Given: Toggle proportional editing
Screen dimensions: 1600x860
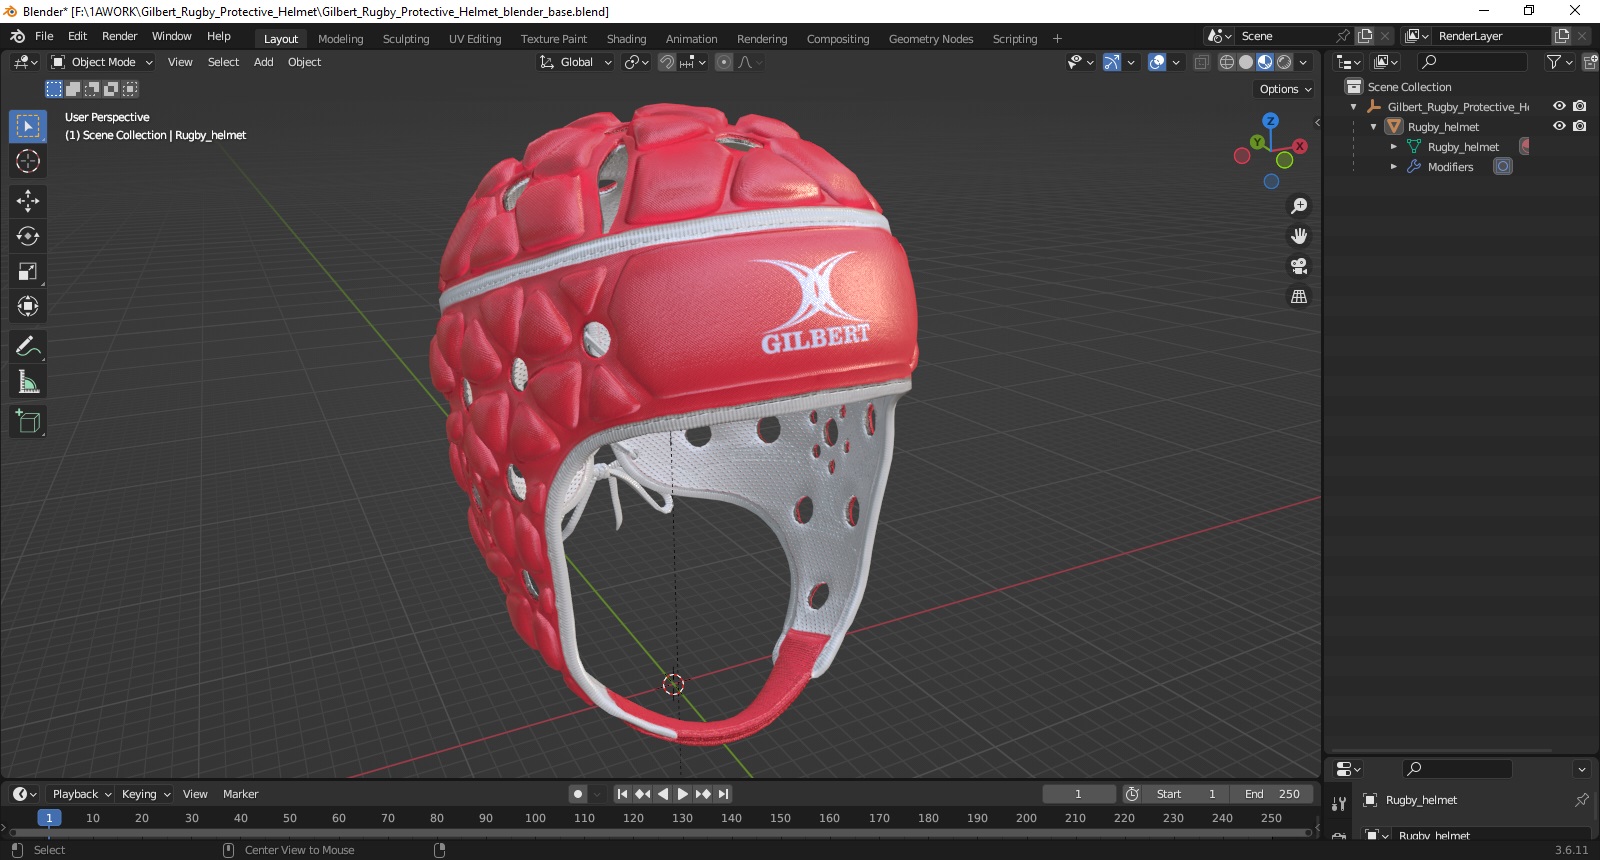Looking at the screenshot, I should click(x=724, y=62).
